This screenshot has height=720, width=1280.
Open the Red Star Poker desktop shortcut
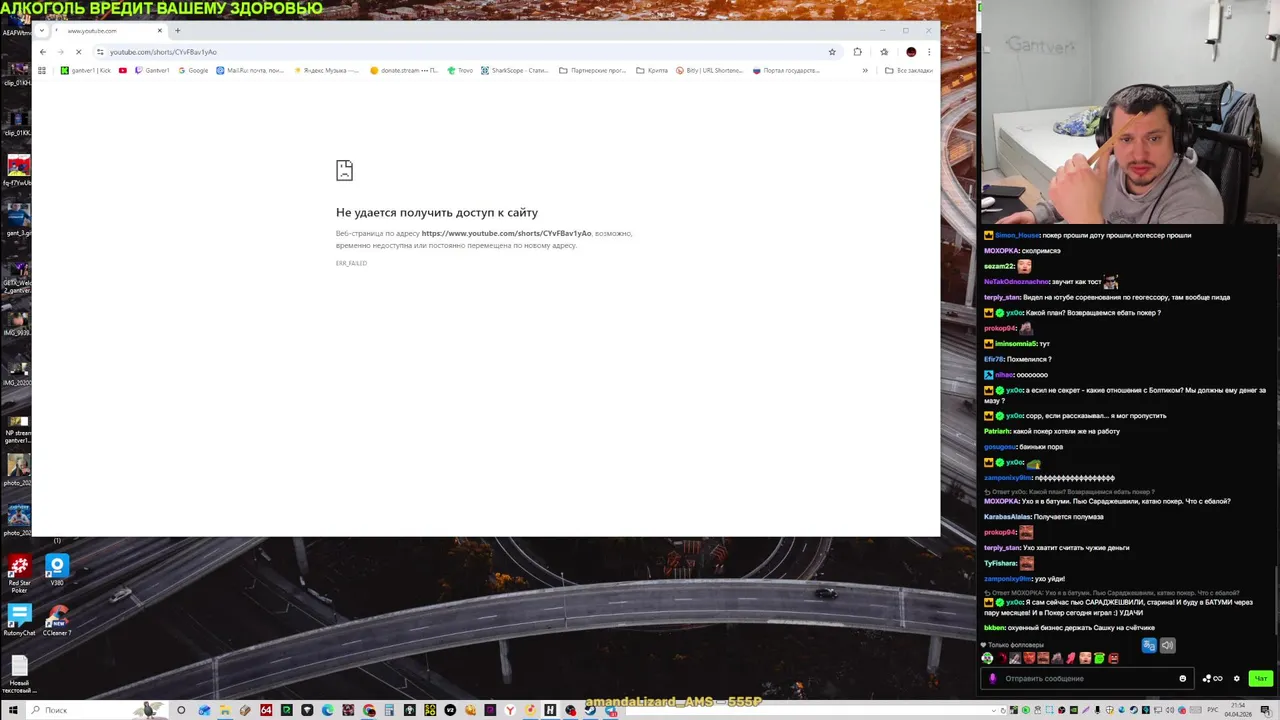click(x=19, y=575)
